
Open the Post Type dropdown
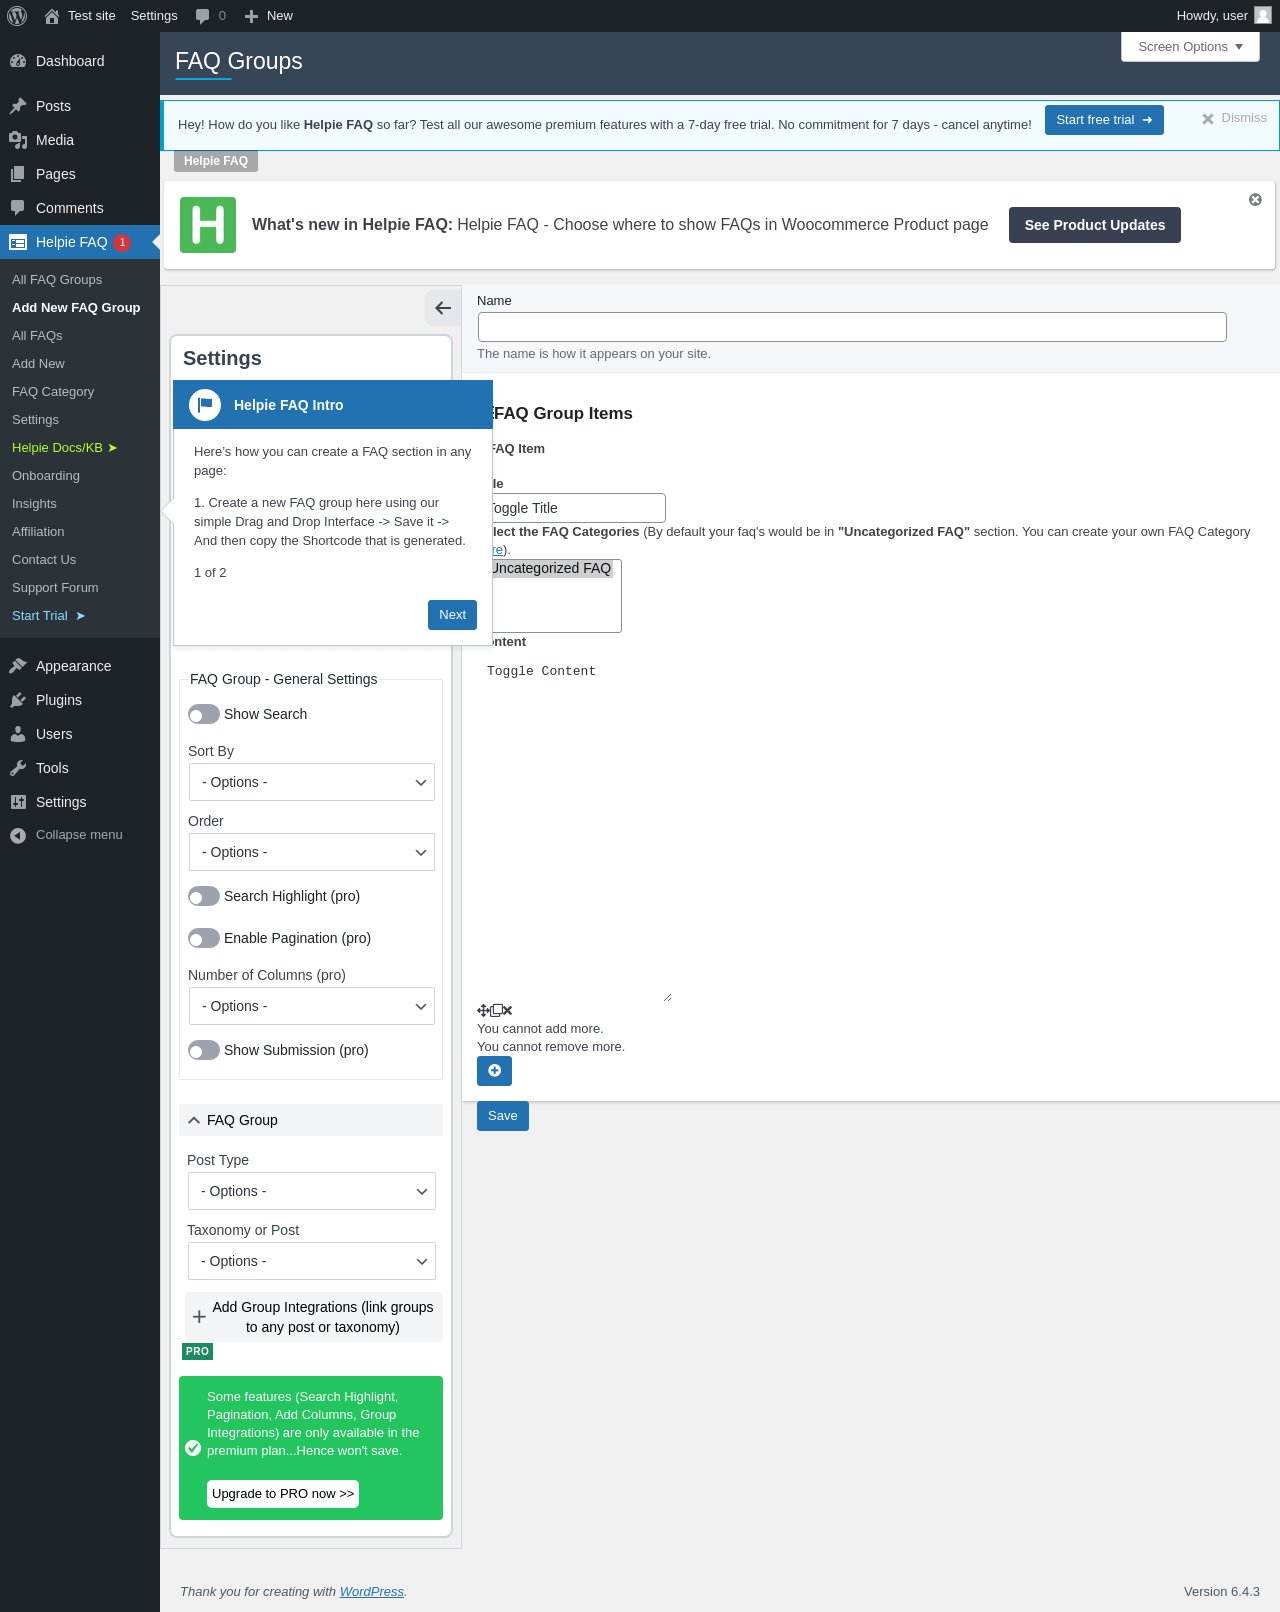pos(312,1191)
